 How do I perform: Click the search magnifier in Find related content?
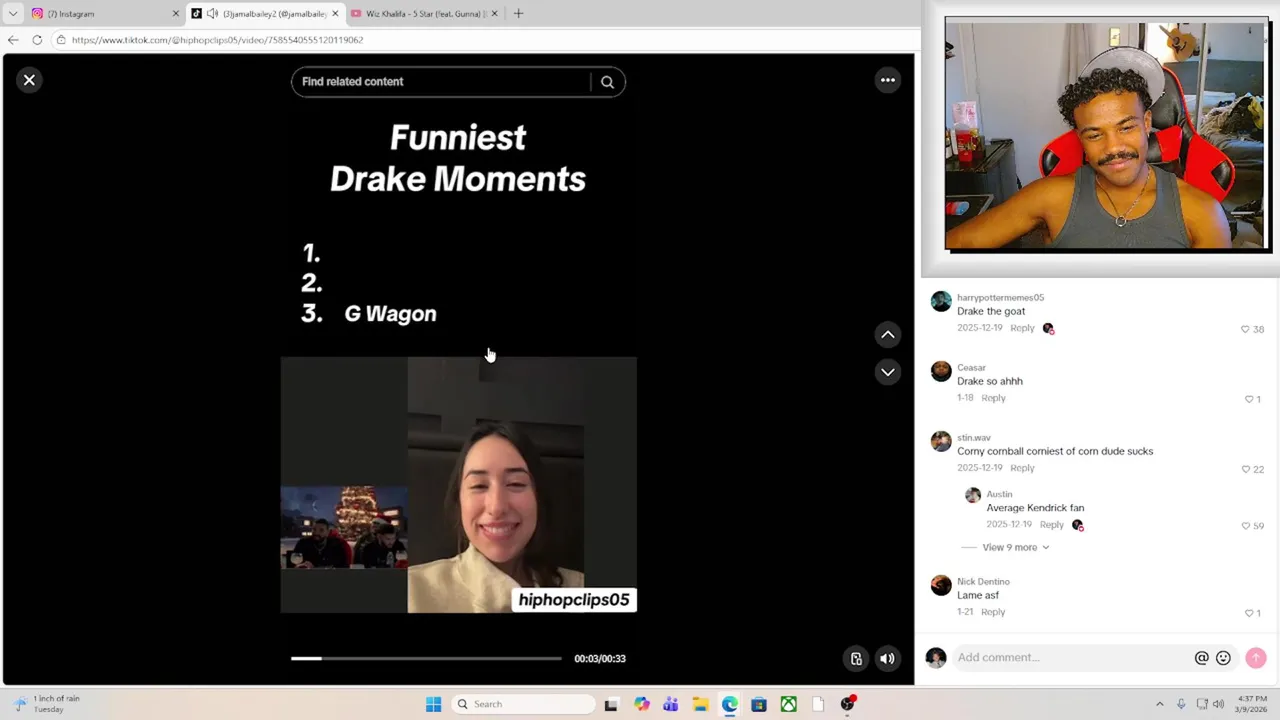coord(607,82)
